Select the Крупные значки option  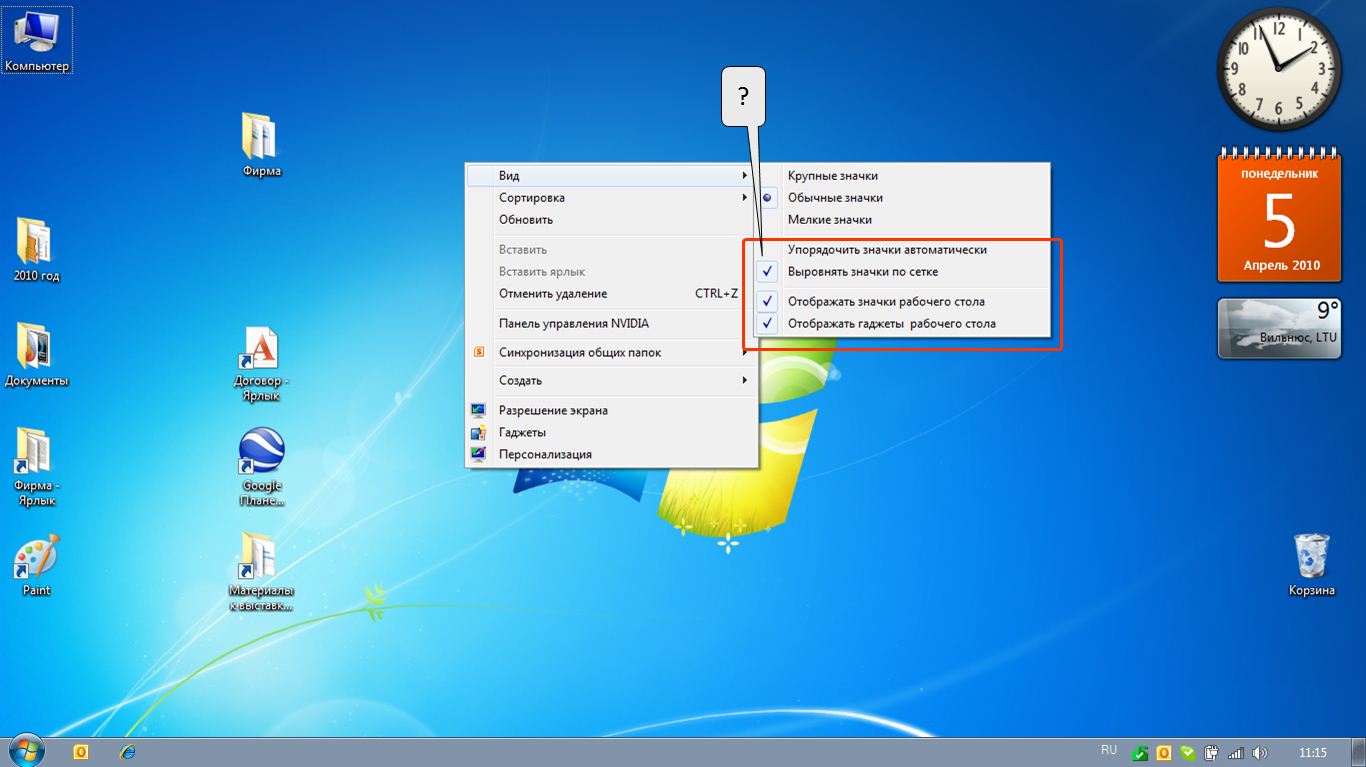[x=832, y=176]
